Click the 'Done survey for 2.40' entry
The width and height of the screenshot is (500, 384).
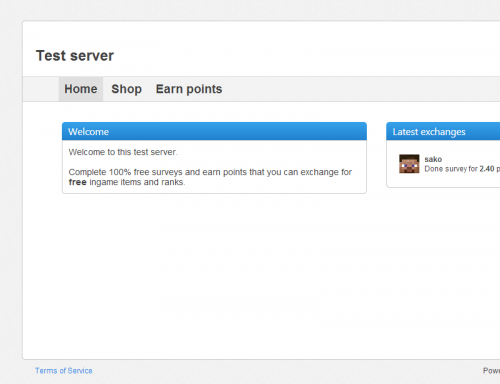click(462, 169)
